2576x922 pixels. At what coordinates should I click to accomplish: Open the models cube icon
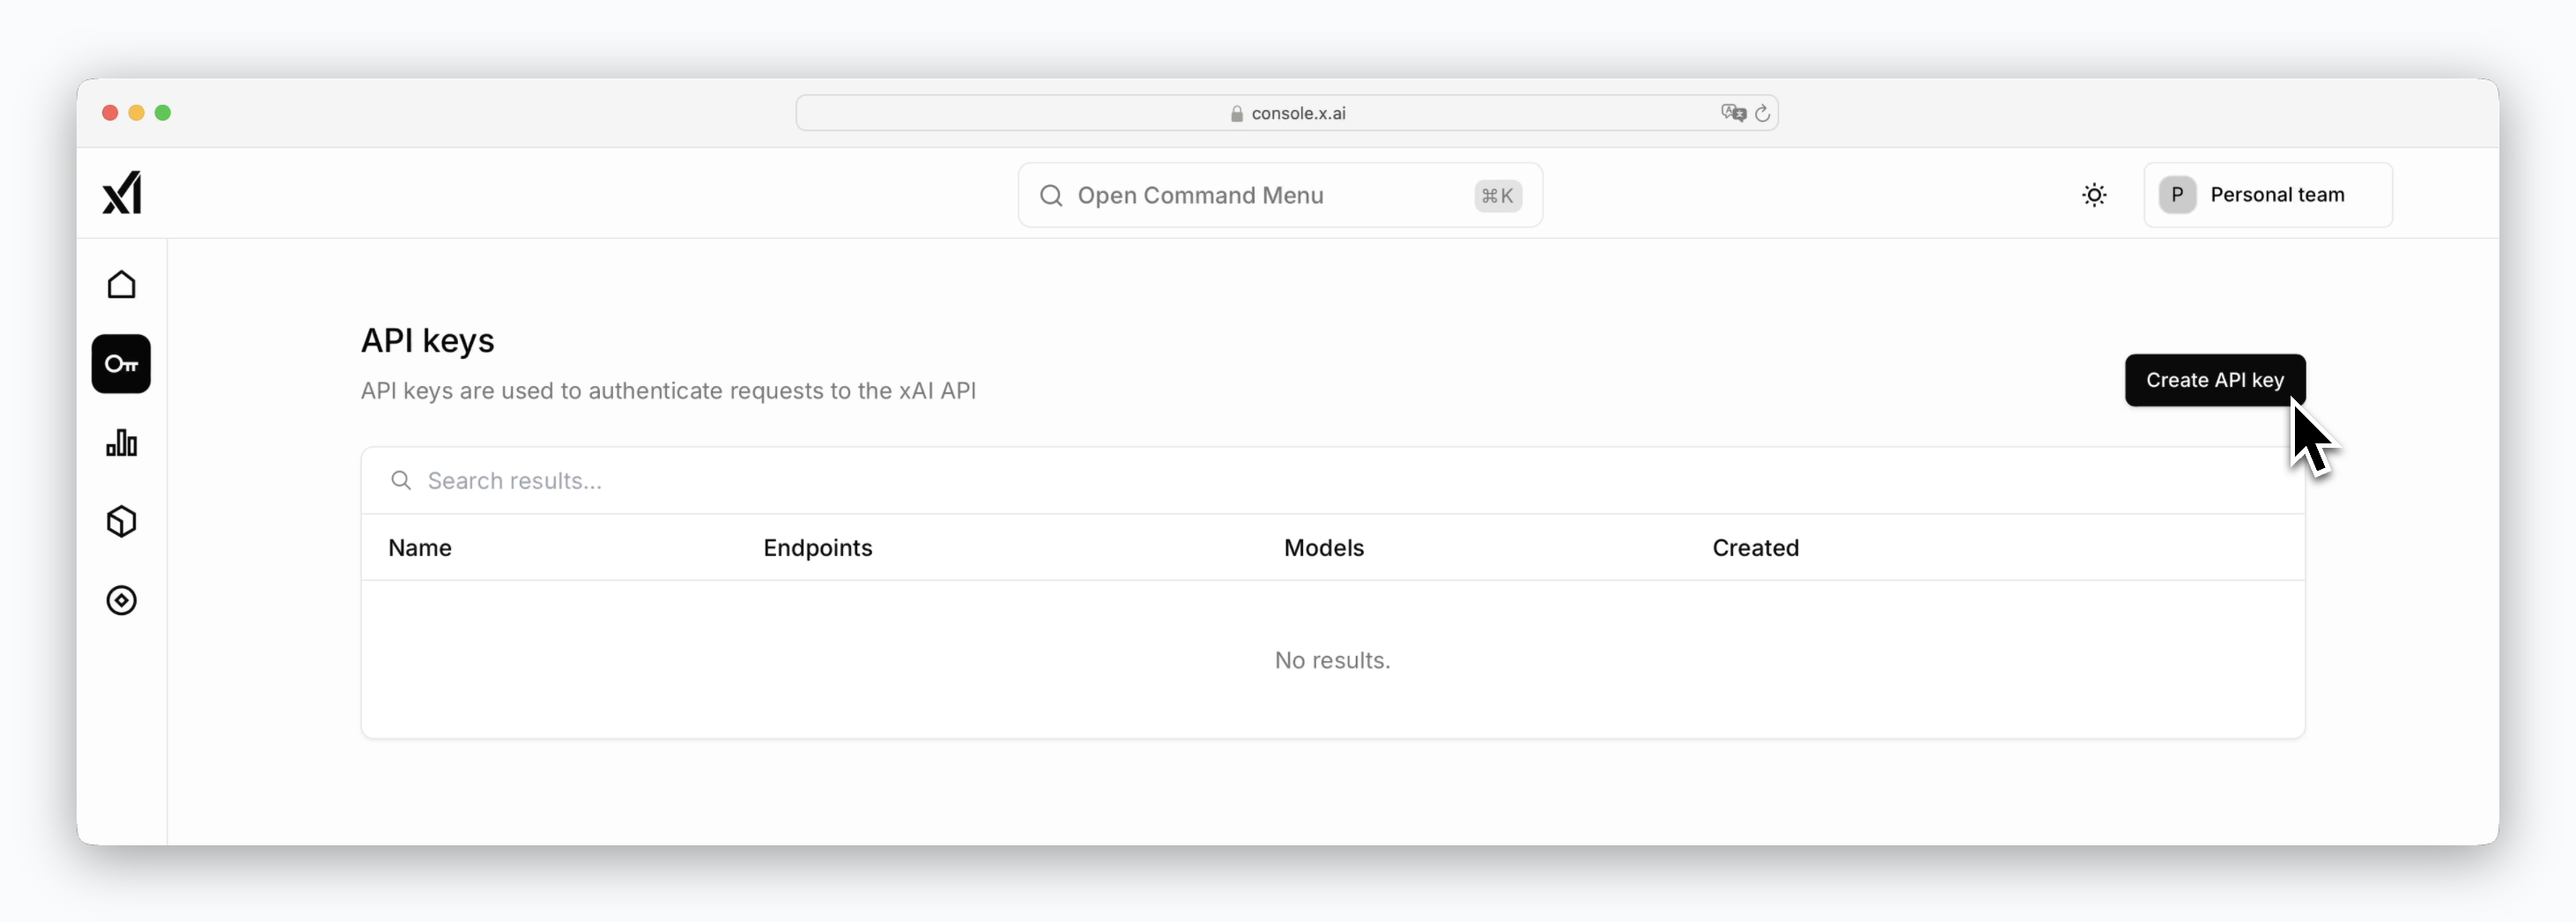(x=122, y=522)
